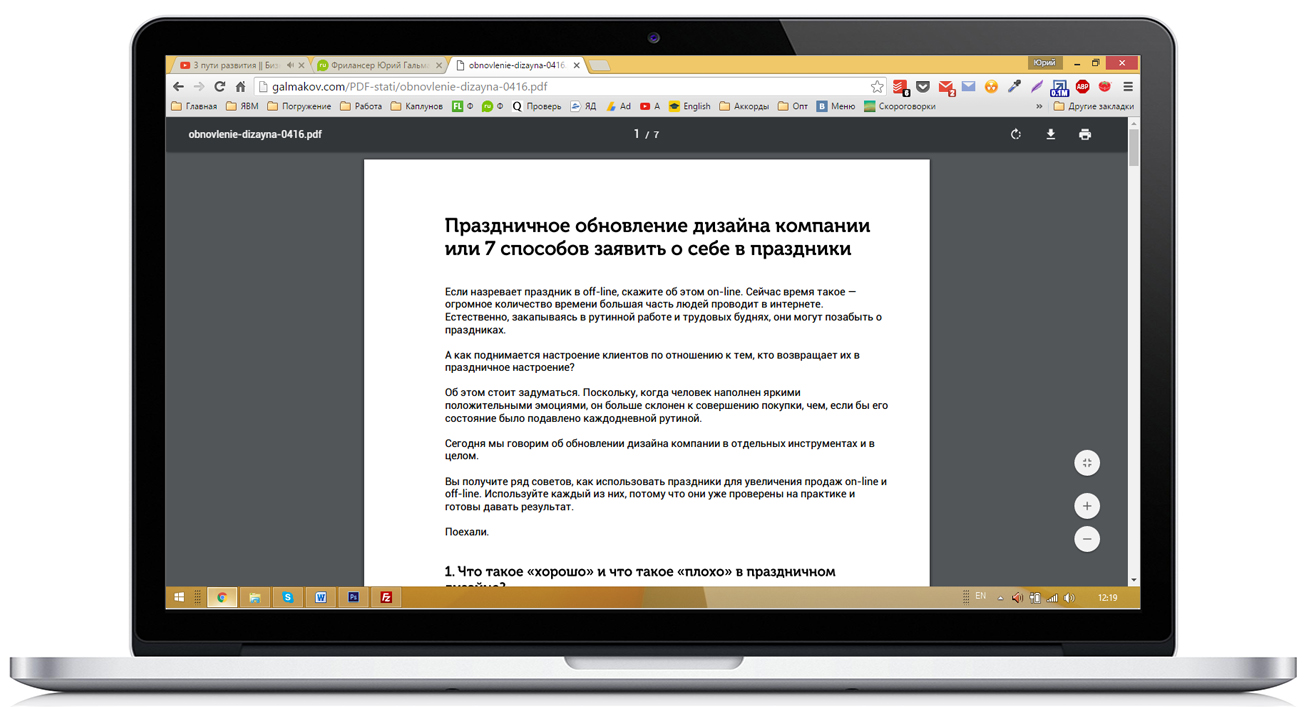
Task: Zoom out of the PDF
Action: tap(1087, 539)
